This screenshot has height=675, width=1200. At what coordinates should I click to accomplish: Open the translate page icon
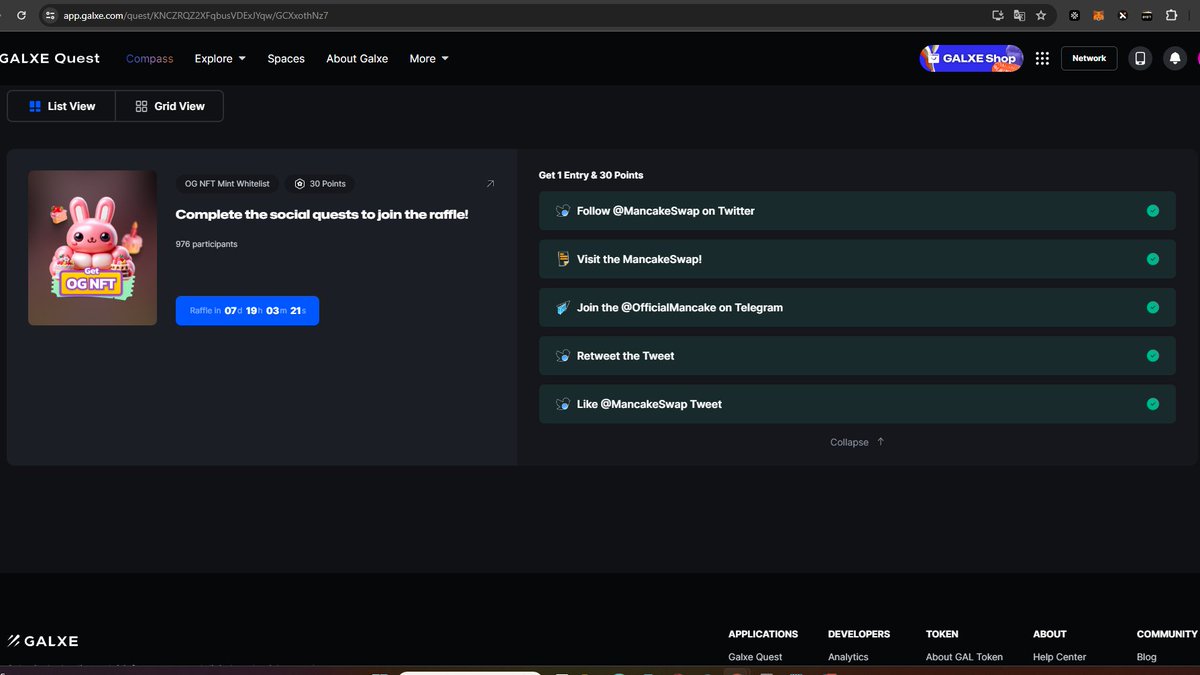tap(1019, 15)
